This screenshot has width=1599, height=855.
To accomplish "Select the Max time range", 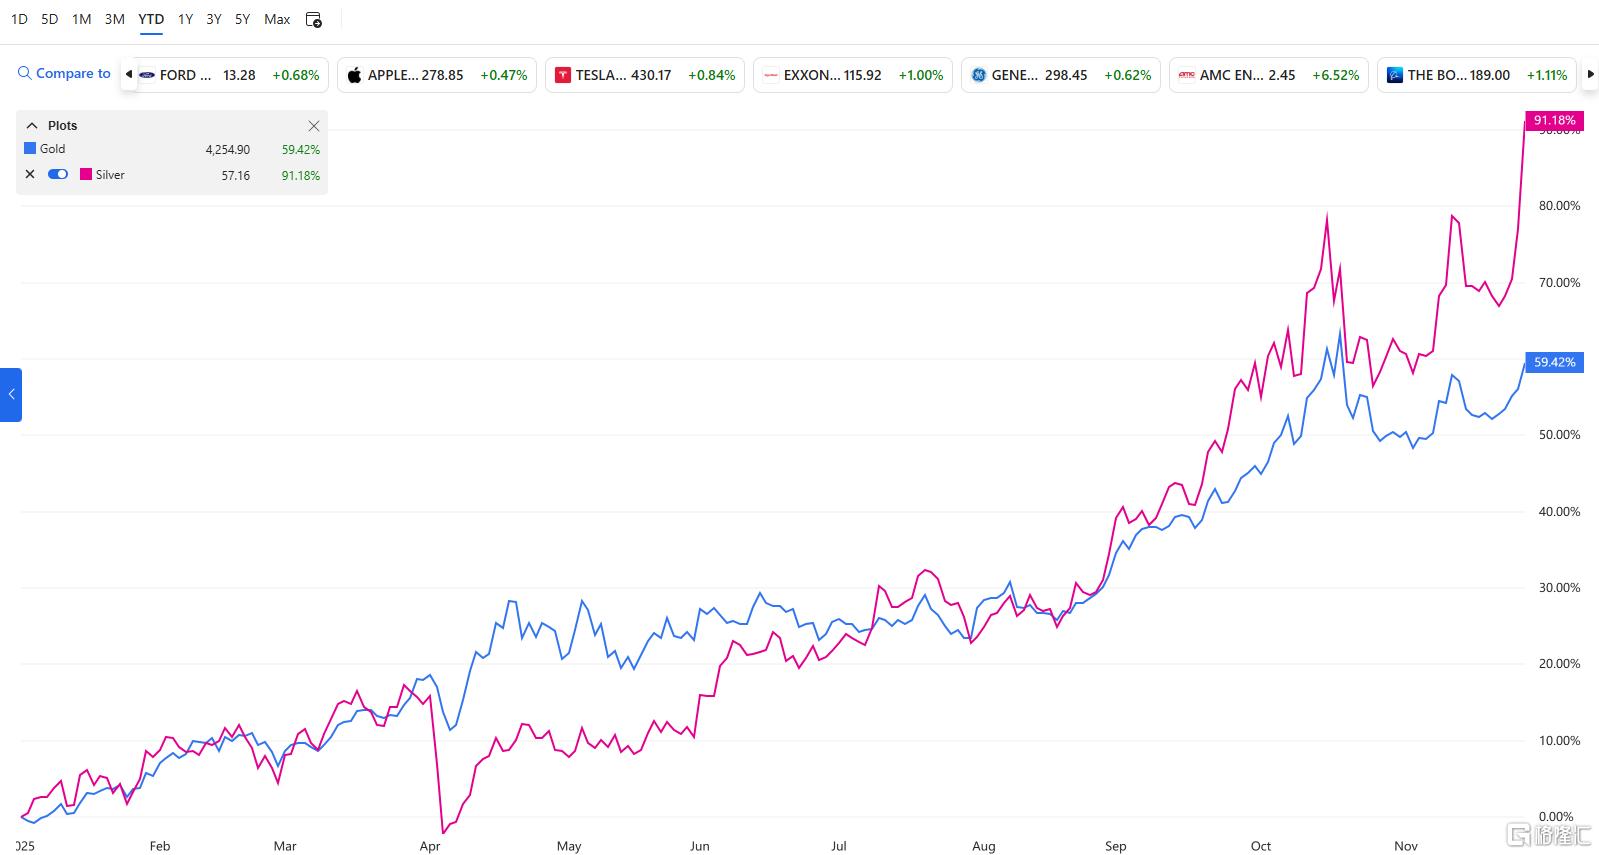I will [277, 19].
